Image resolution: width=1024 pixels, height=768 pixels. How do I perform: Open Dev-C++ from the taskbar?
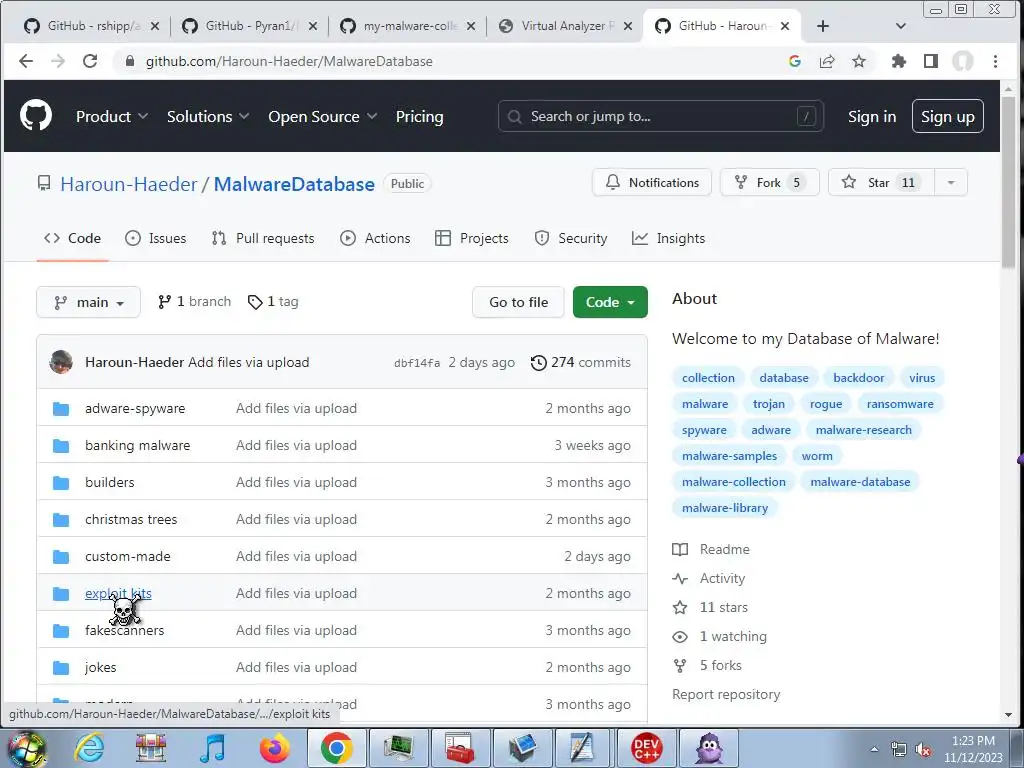[647, 748]
